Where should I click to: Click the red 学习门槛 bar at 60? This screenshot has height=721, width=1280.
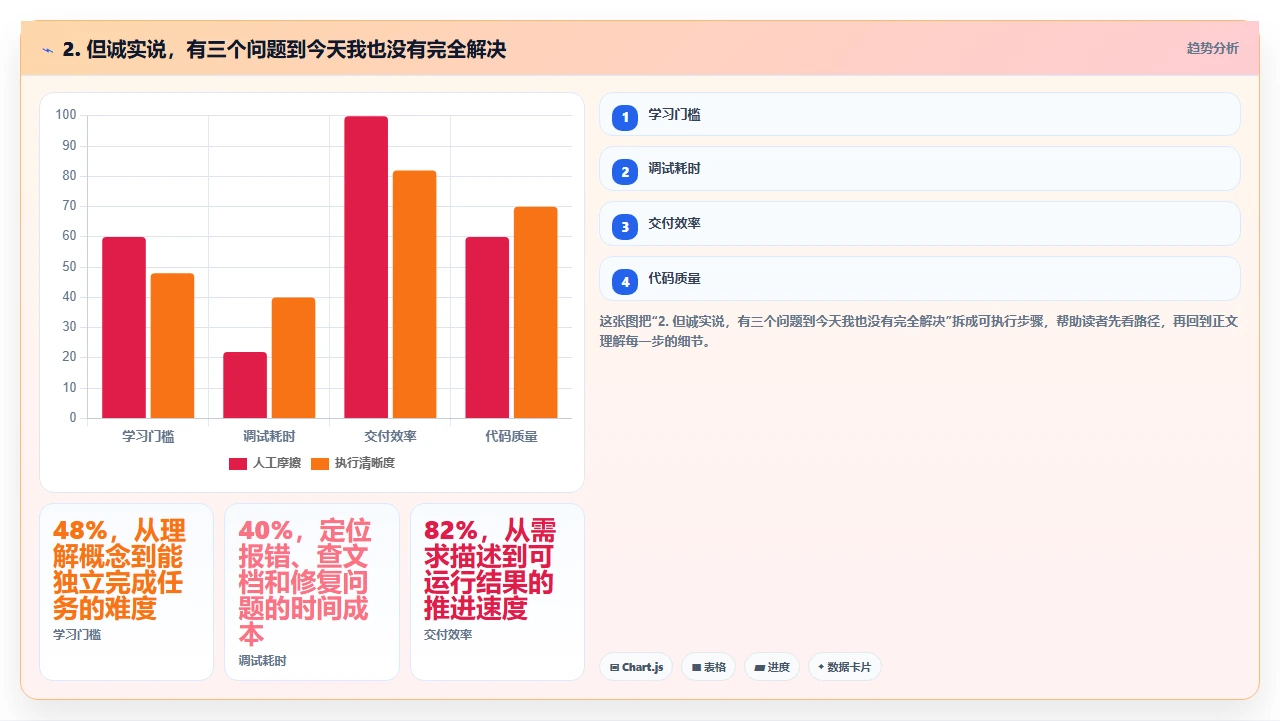(x=124, y=327)
